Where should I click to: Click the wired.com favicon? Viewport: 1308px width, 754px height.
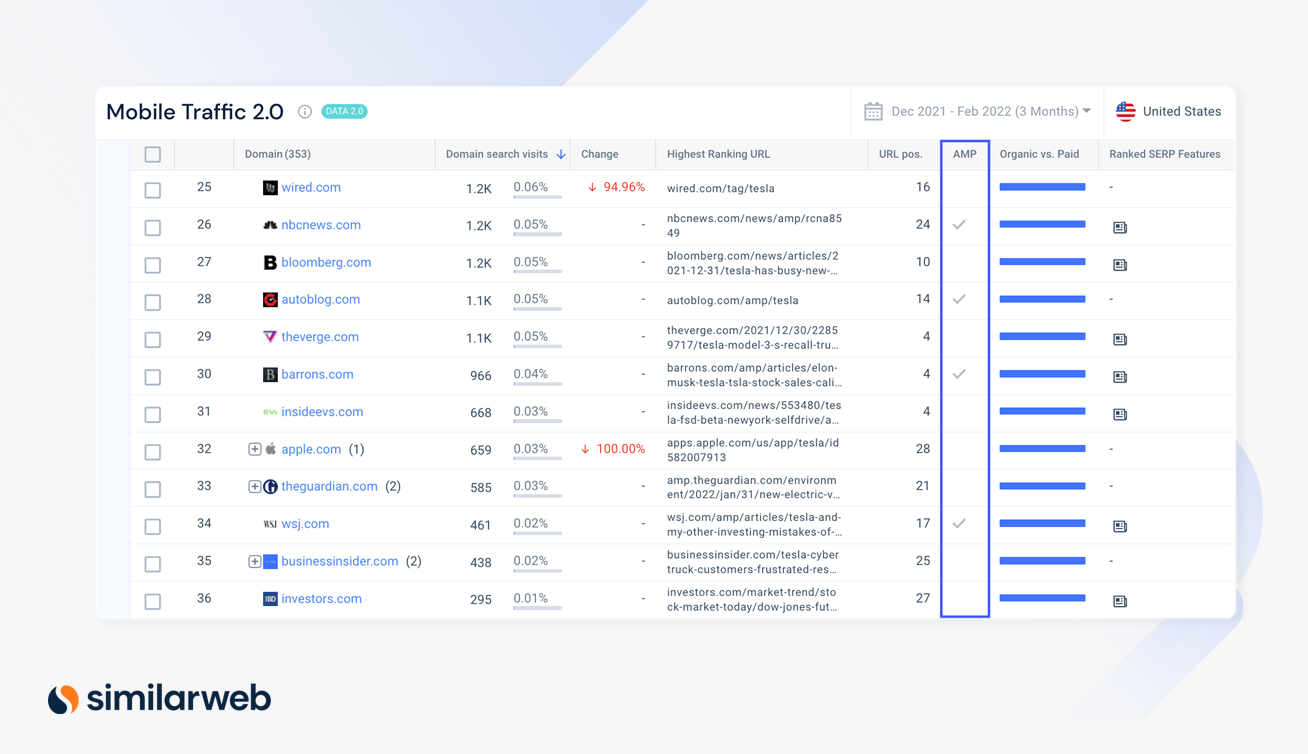tap(270, 188)
